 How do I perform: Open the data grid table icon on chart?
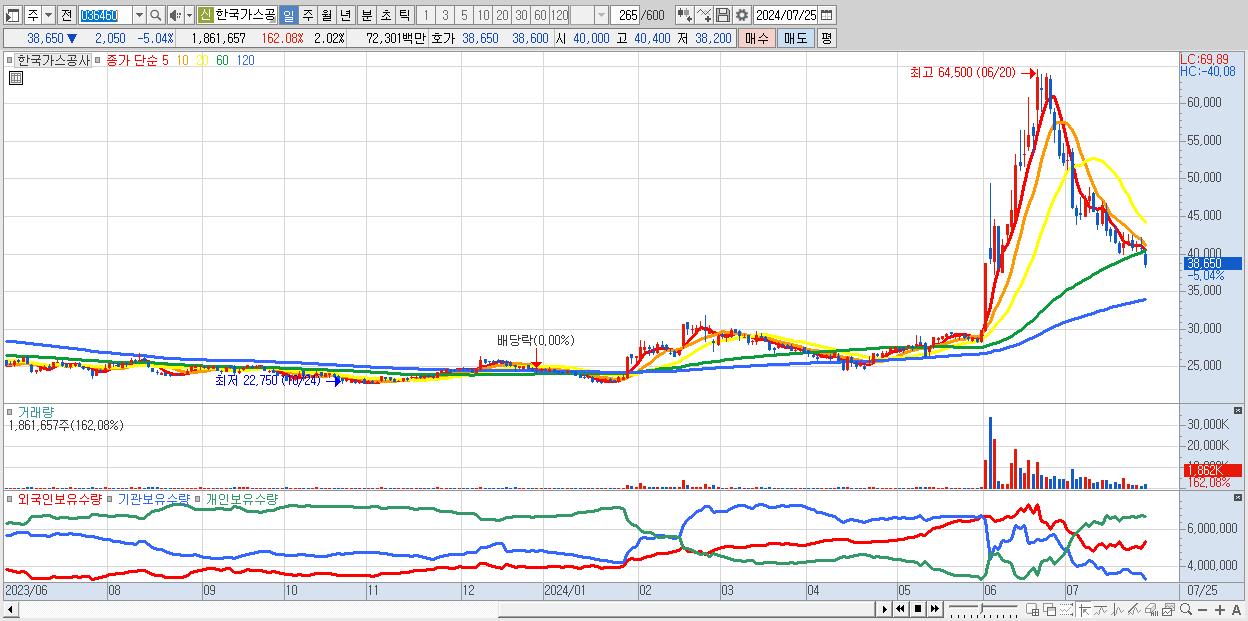[x=15, y=78]
